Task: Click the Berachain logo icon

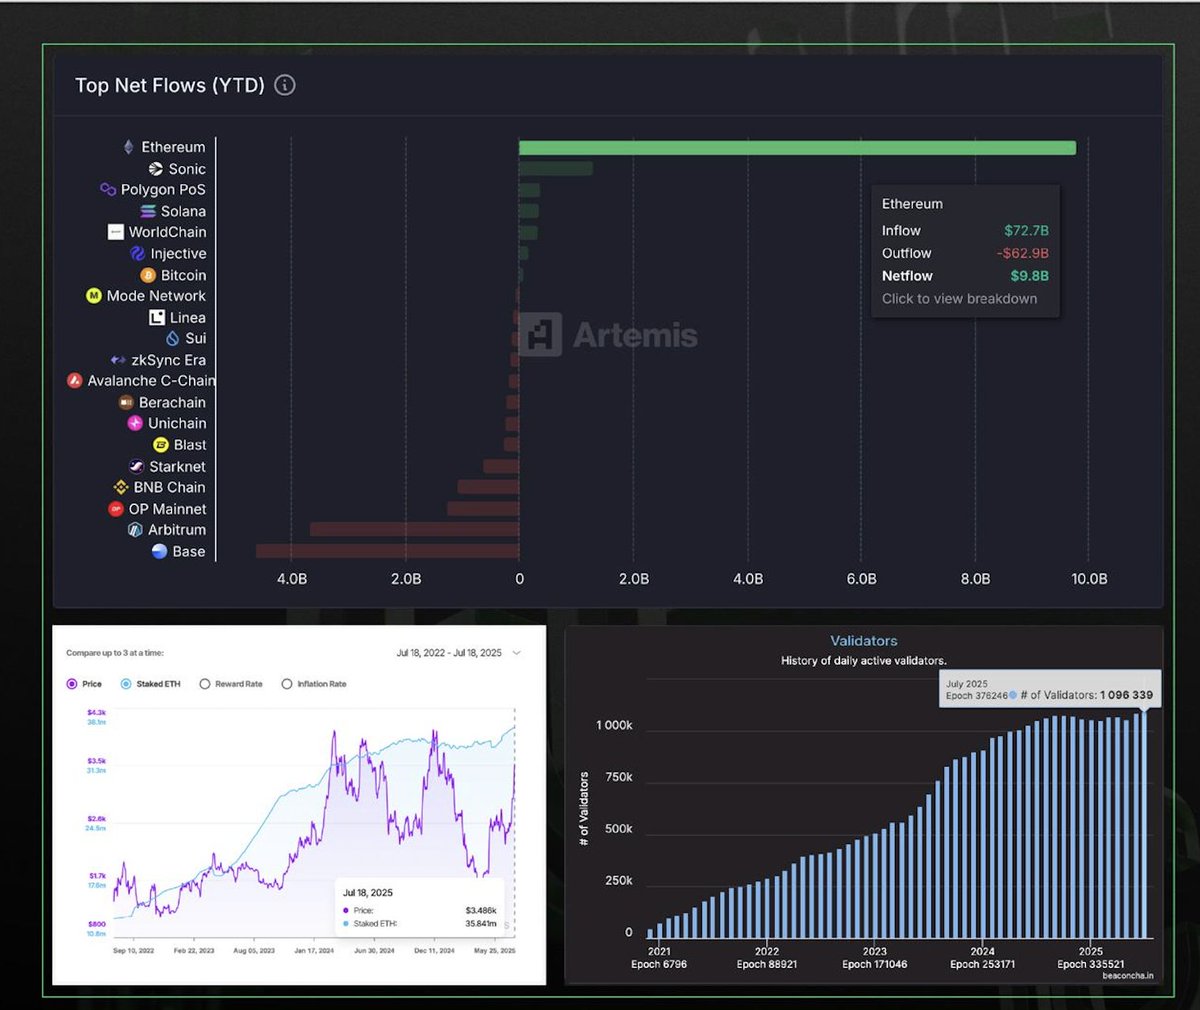Action: click(126, 402)
